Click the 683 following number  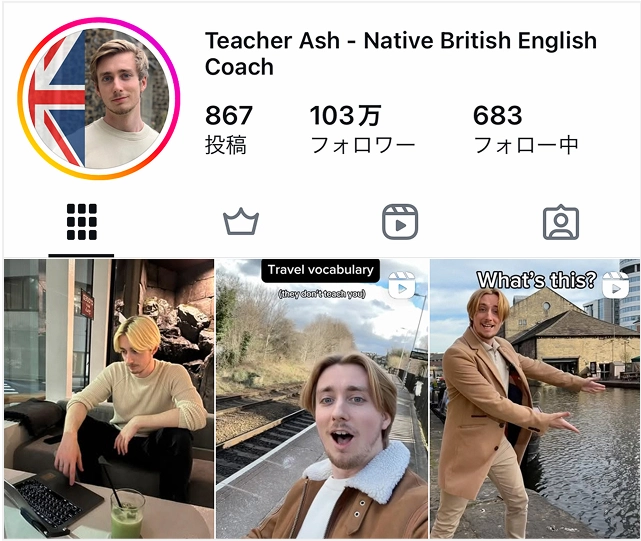(x=498, y=115)
